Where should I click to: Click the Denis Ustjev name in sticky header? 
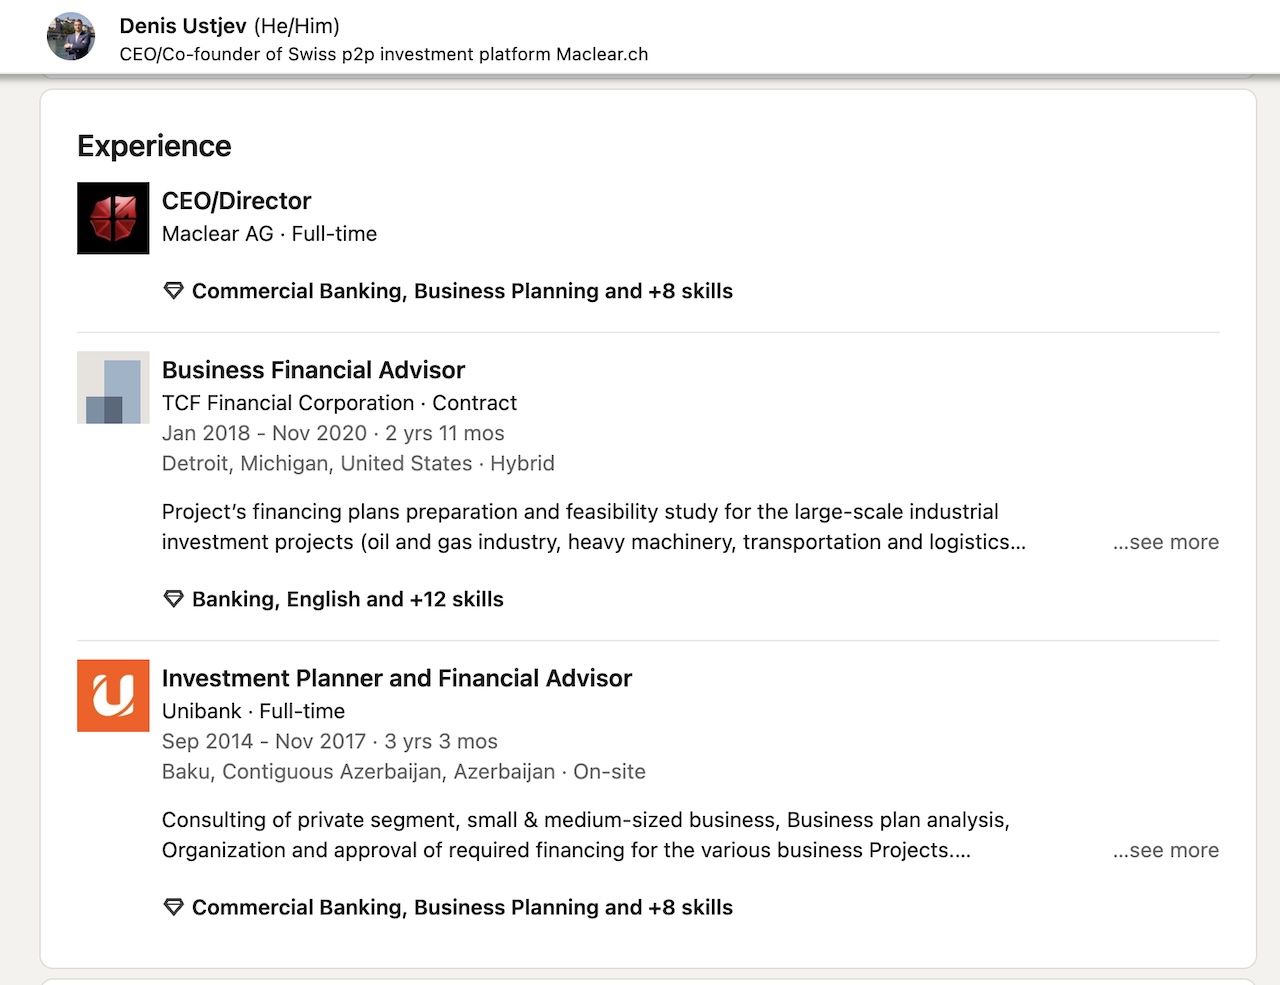point(183,26)
